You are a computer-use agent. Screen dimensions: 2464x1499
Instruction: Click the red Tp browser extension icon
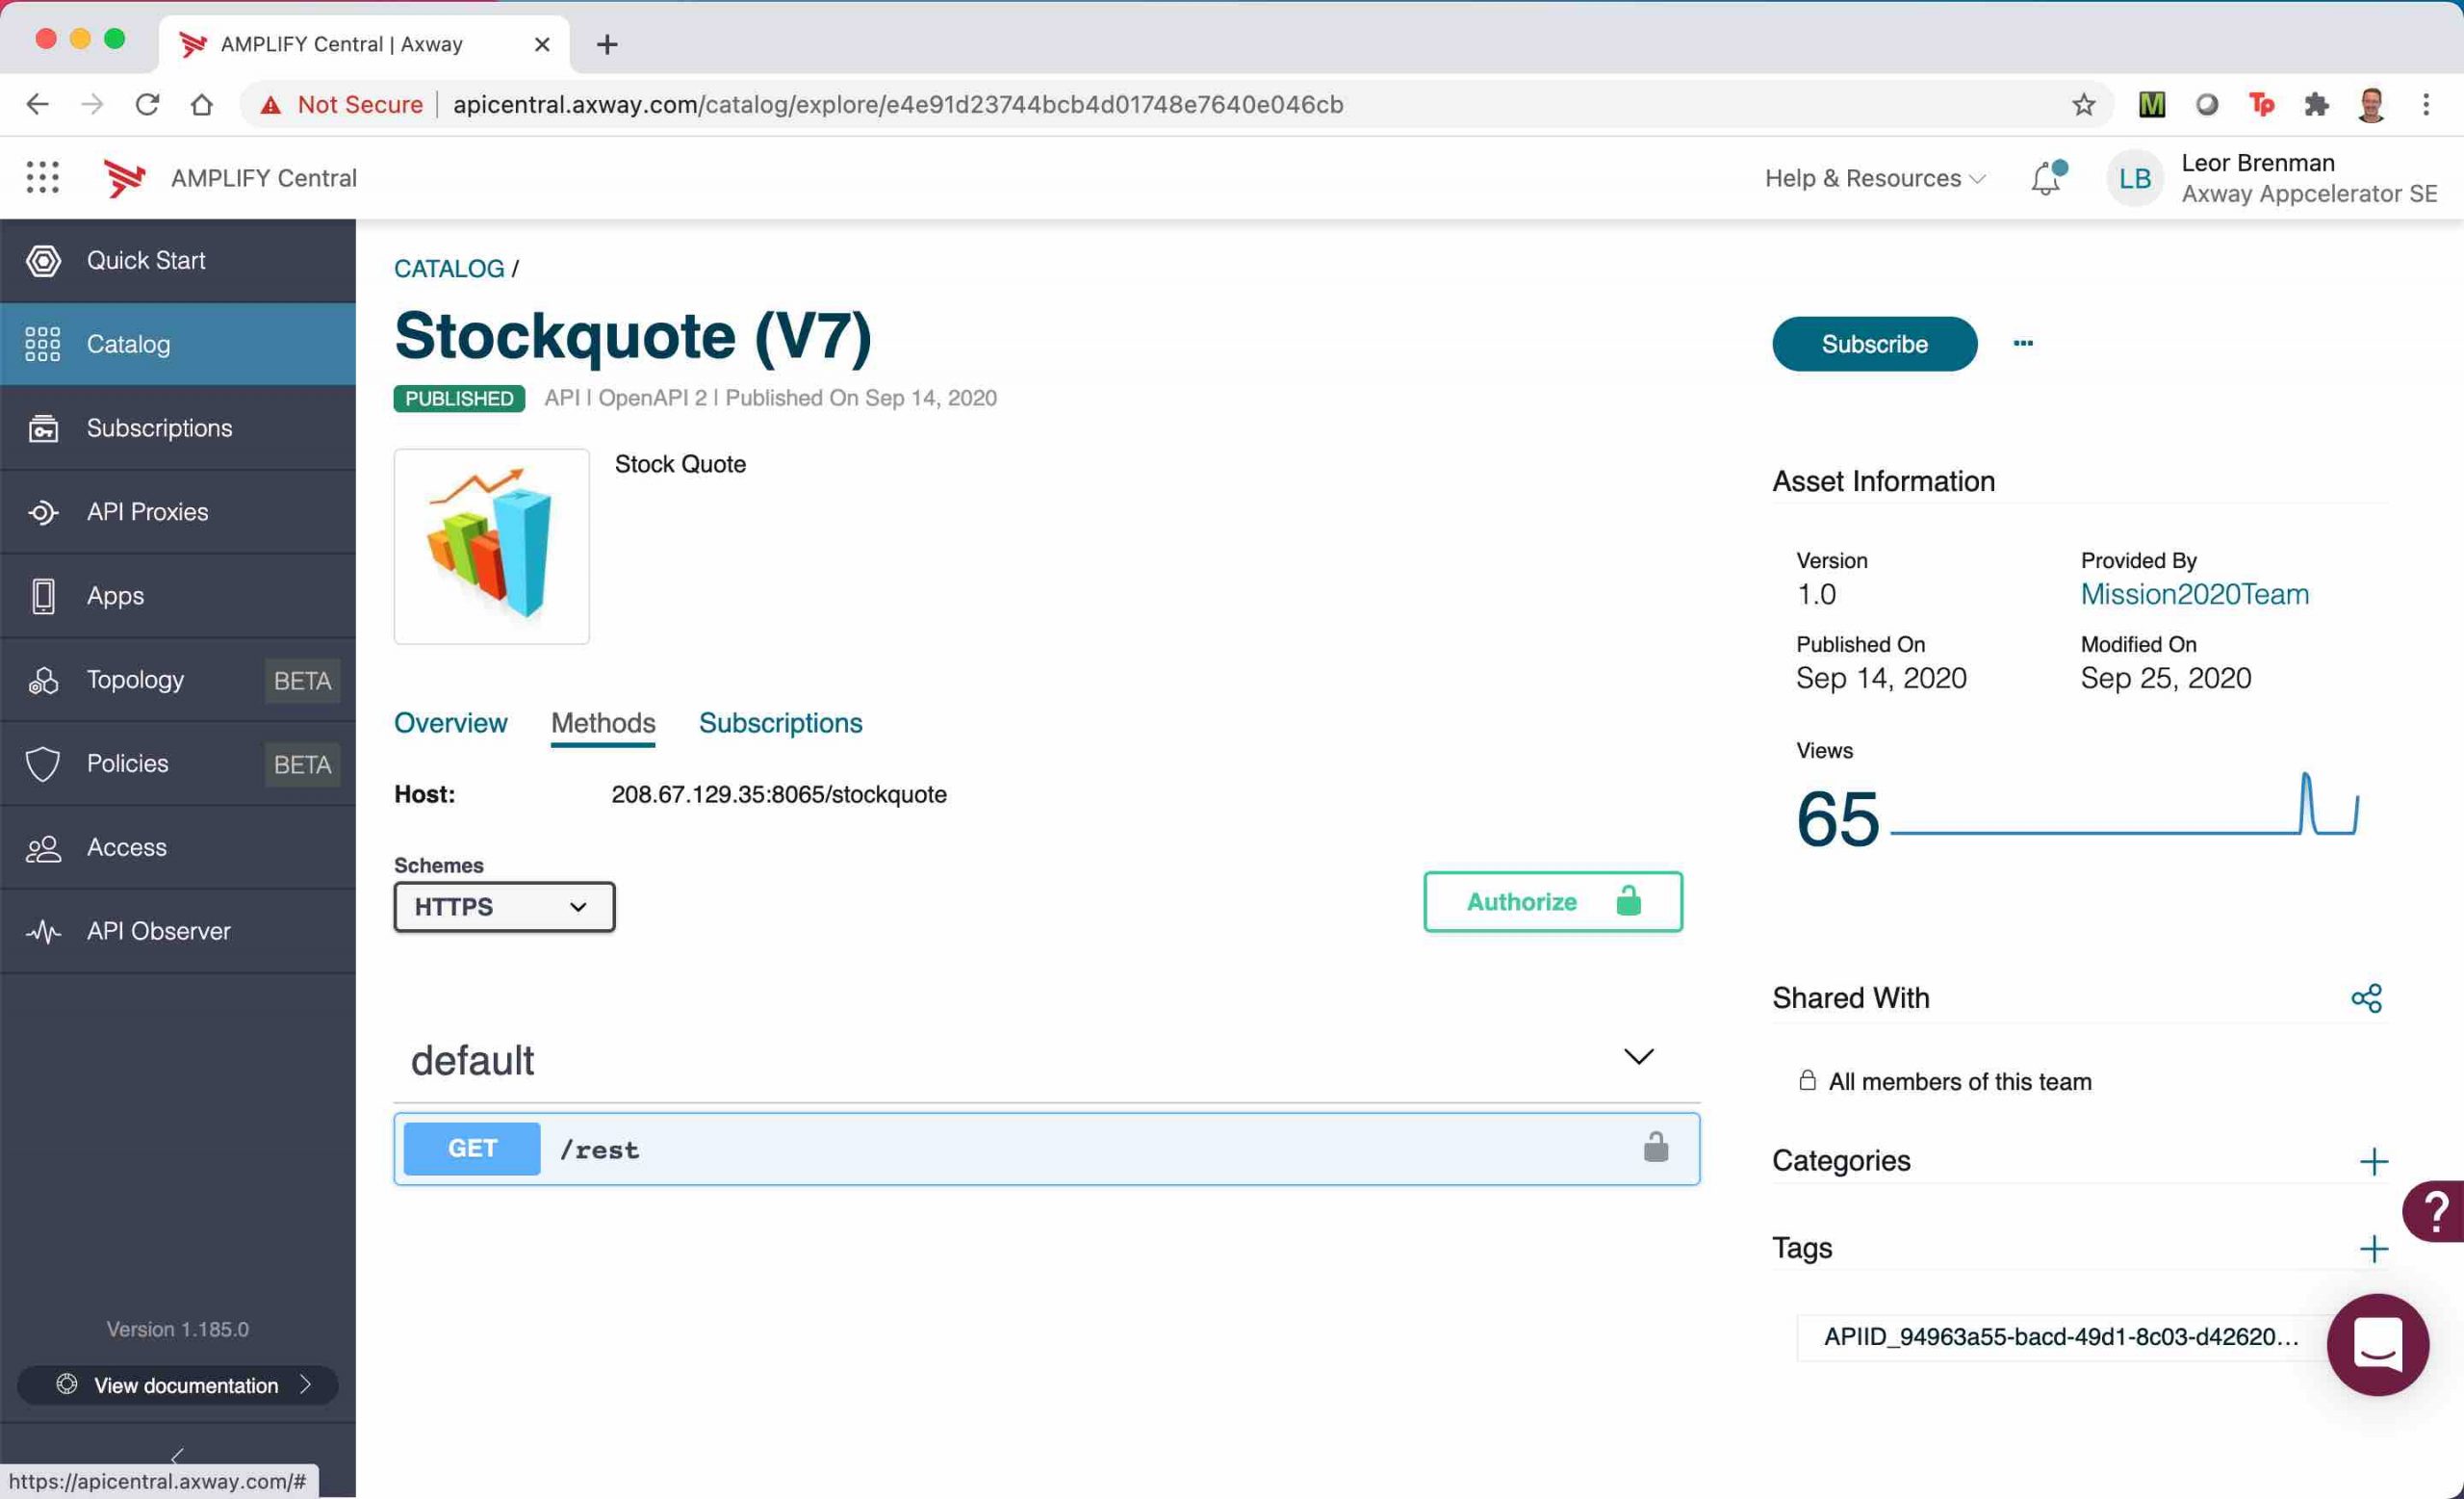2260,104
